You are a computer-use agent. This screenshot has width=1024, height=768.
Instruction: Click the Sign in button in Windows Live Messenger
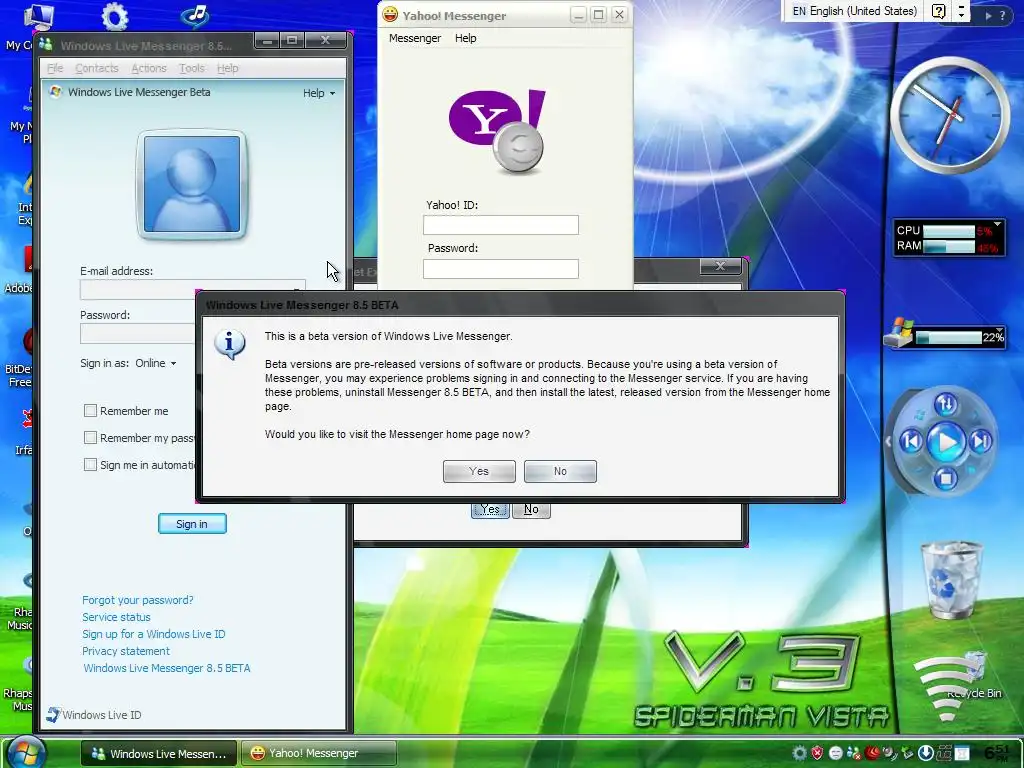click(192, 524)
